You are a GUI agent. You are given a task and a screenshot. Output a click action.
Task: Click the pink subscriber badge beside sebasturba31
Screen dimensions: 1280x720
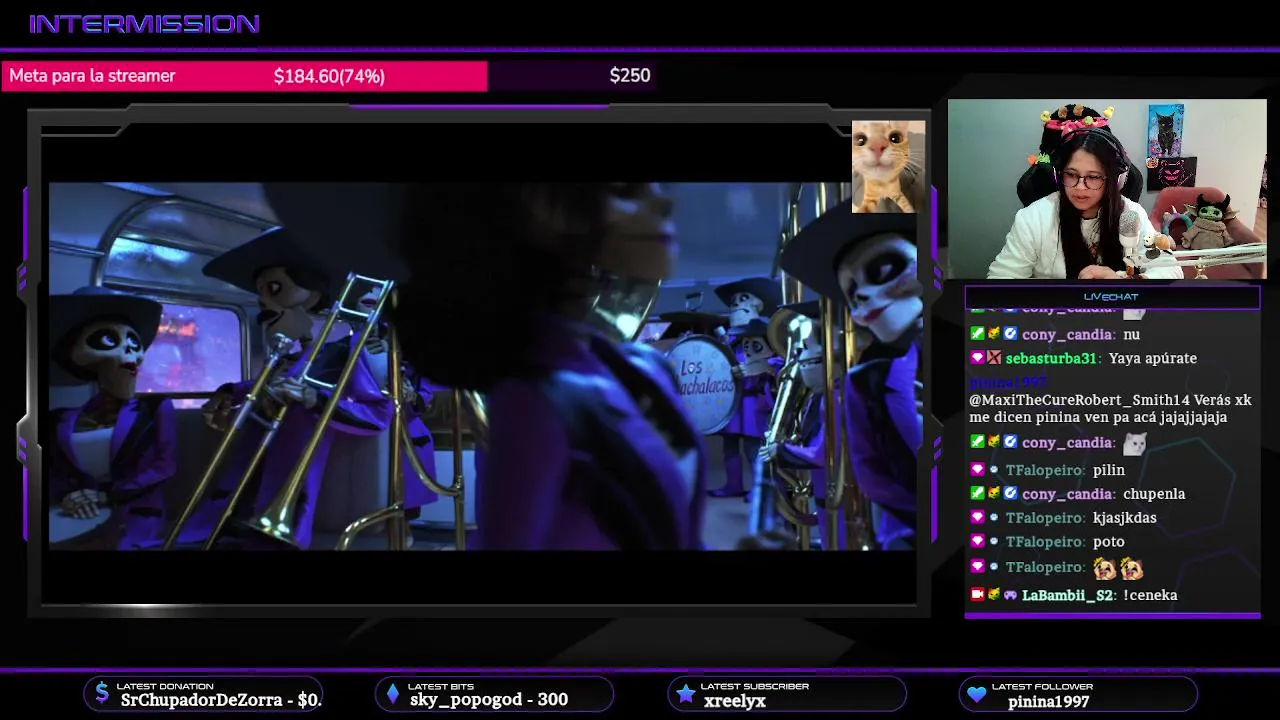(977, 358)
